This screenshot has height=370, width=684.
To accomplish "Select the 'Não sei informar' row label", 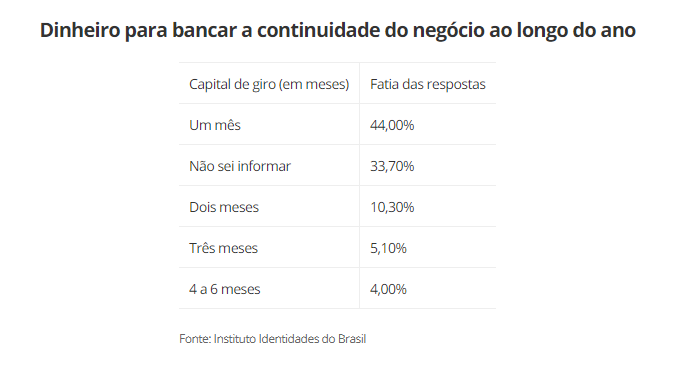I will 239,166.
